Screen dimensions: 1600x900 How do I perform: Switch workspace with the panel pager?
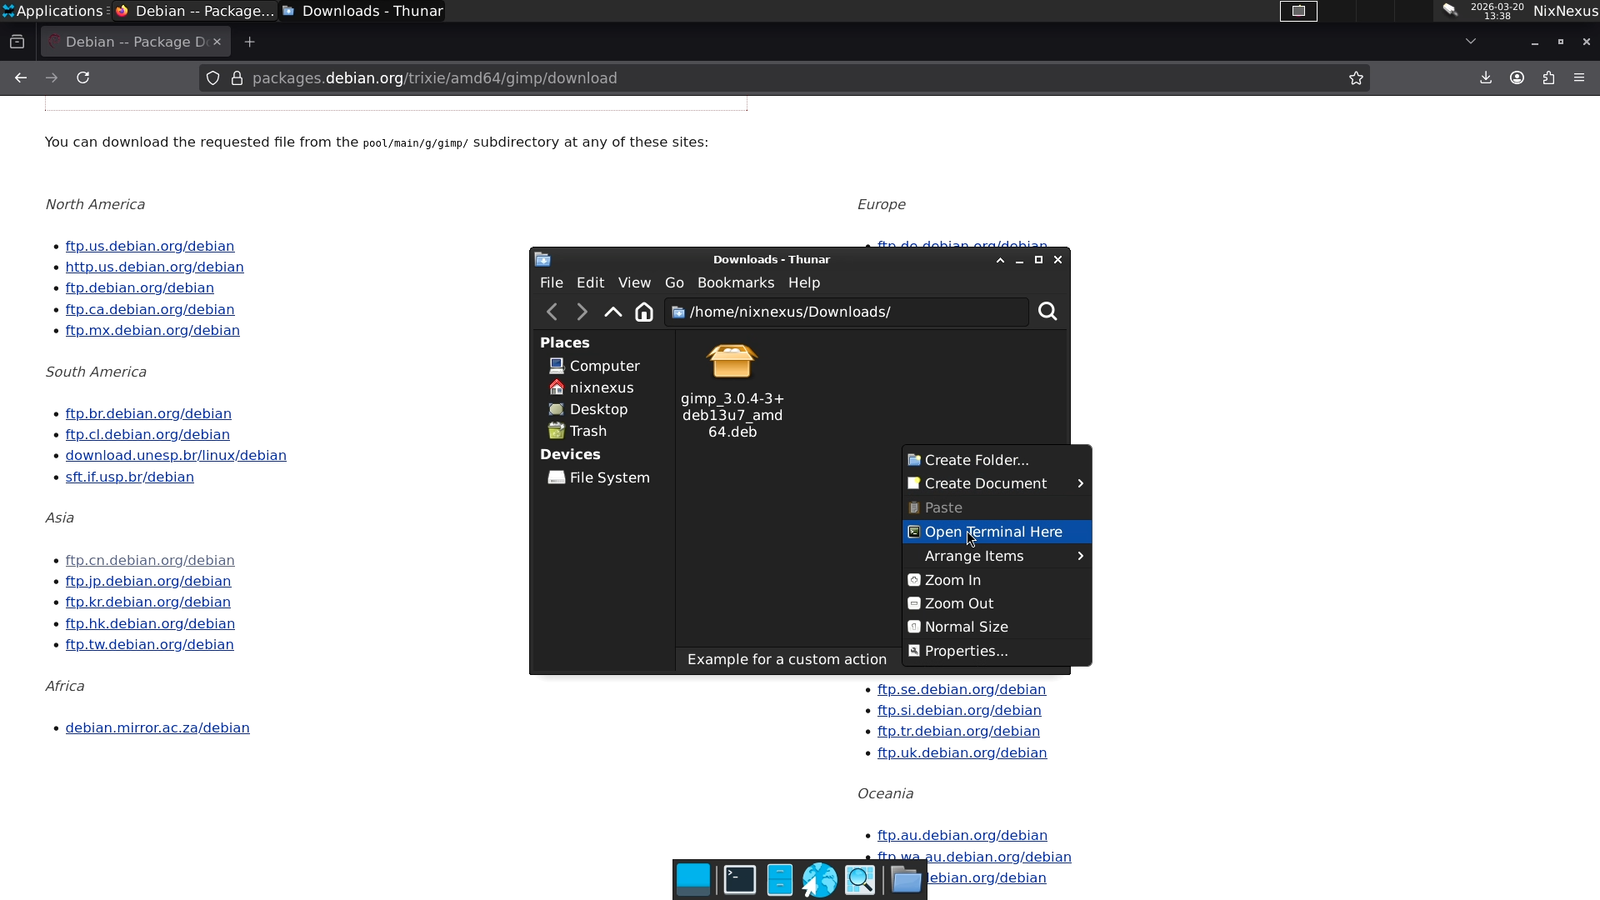(1298, 11)
